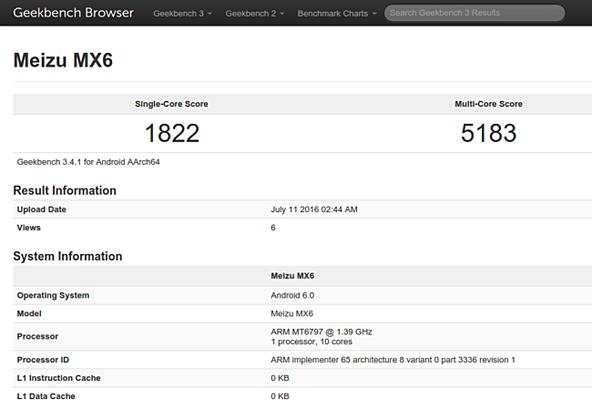Click the Operating System label

pos(53,295)
